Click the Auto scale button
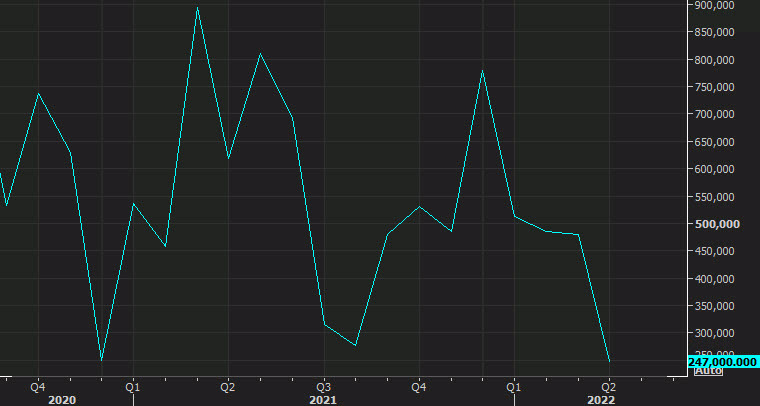This screenshot has height=406, width=760. (x=708, y=371)
